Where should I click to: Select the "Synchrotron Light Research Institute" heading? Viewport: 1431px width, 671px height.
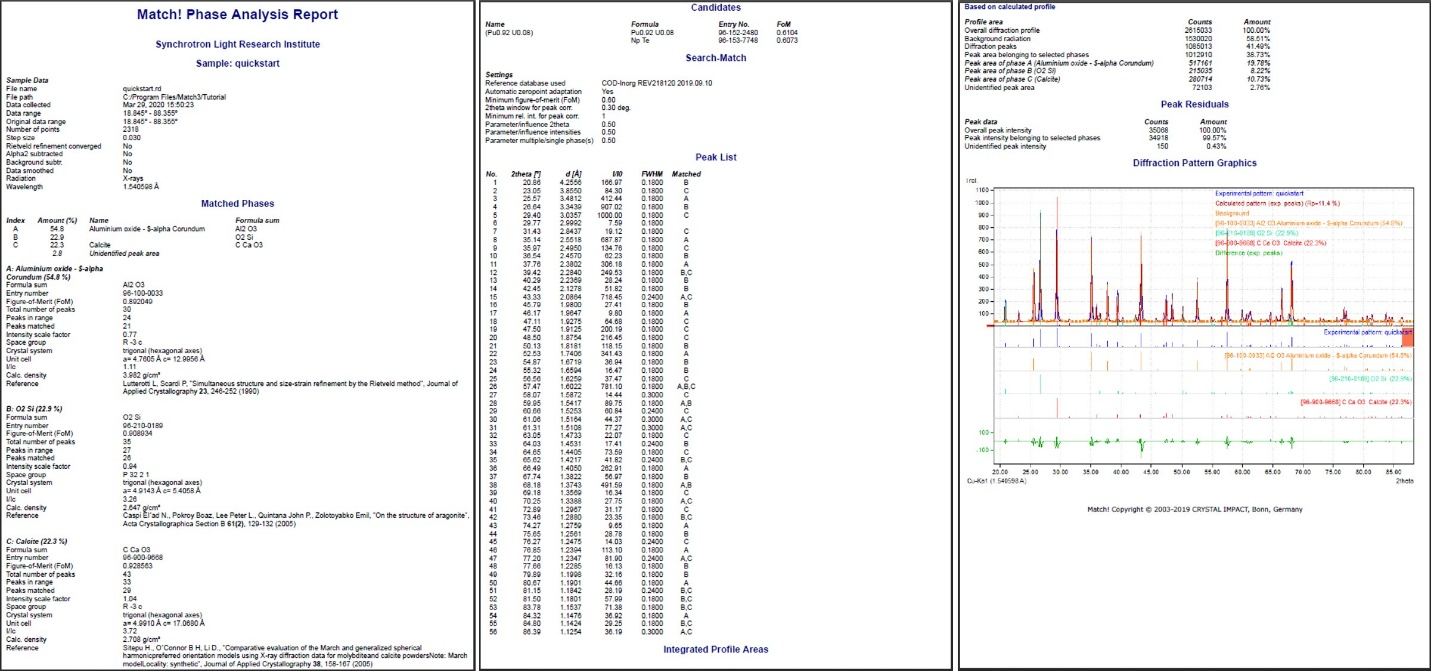(237, 44)
